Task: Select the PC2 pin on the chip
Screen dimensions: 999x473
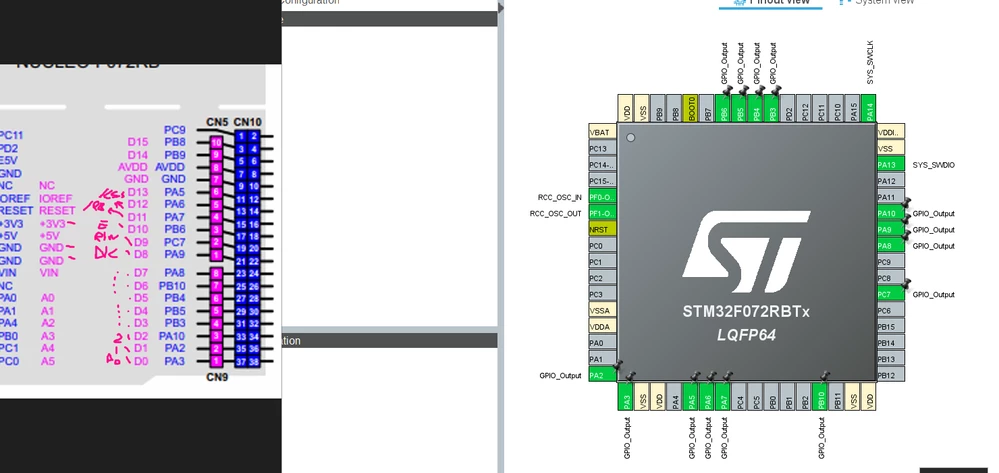Action: coord(603,278)
